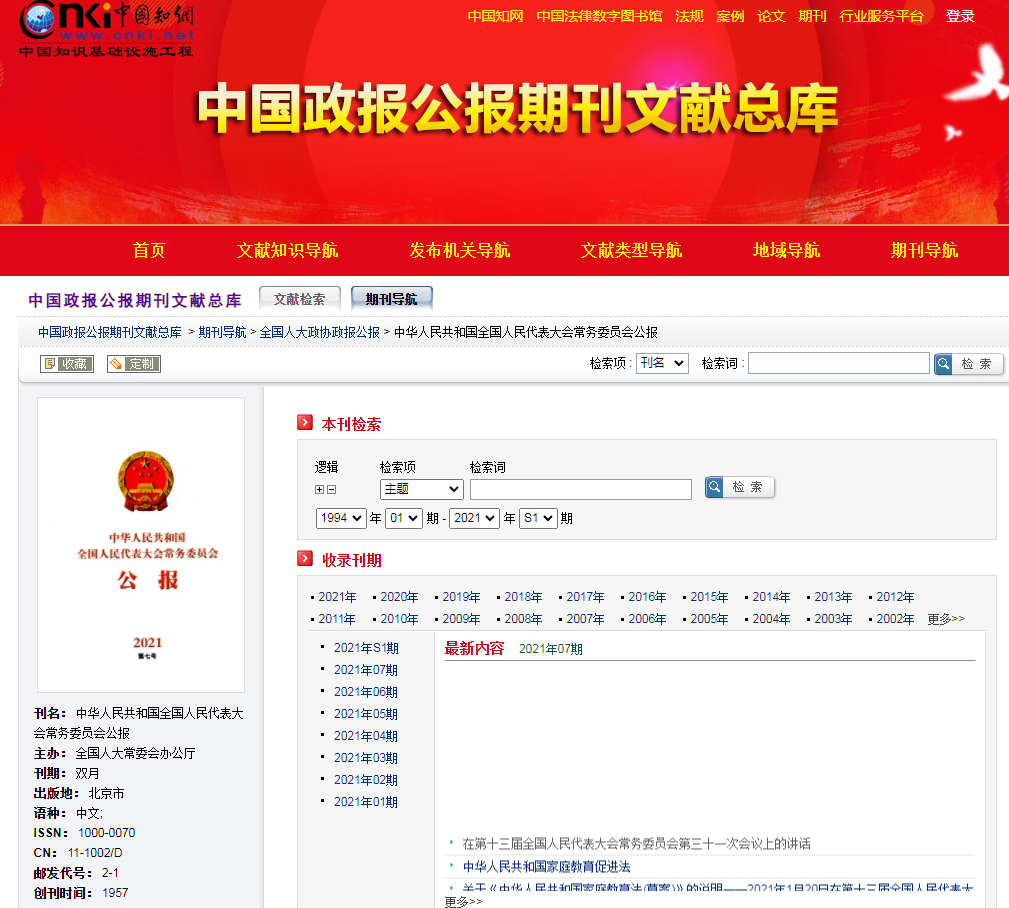Select the 2015年 year link
This screenshot has height=908, width=1009.
(x=709, y=597)
